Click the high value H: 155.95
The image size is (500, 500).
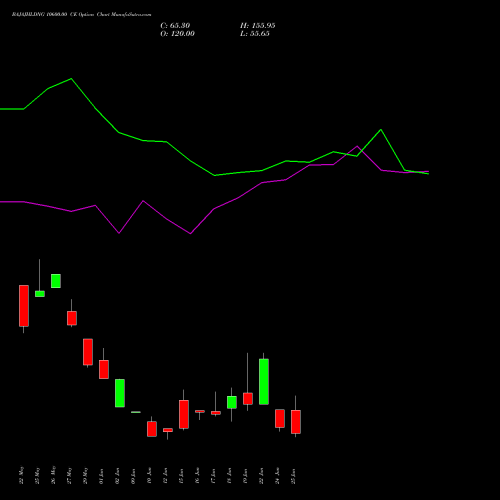click(258, 26)
